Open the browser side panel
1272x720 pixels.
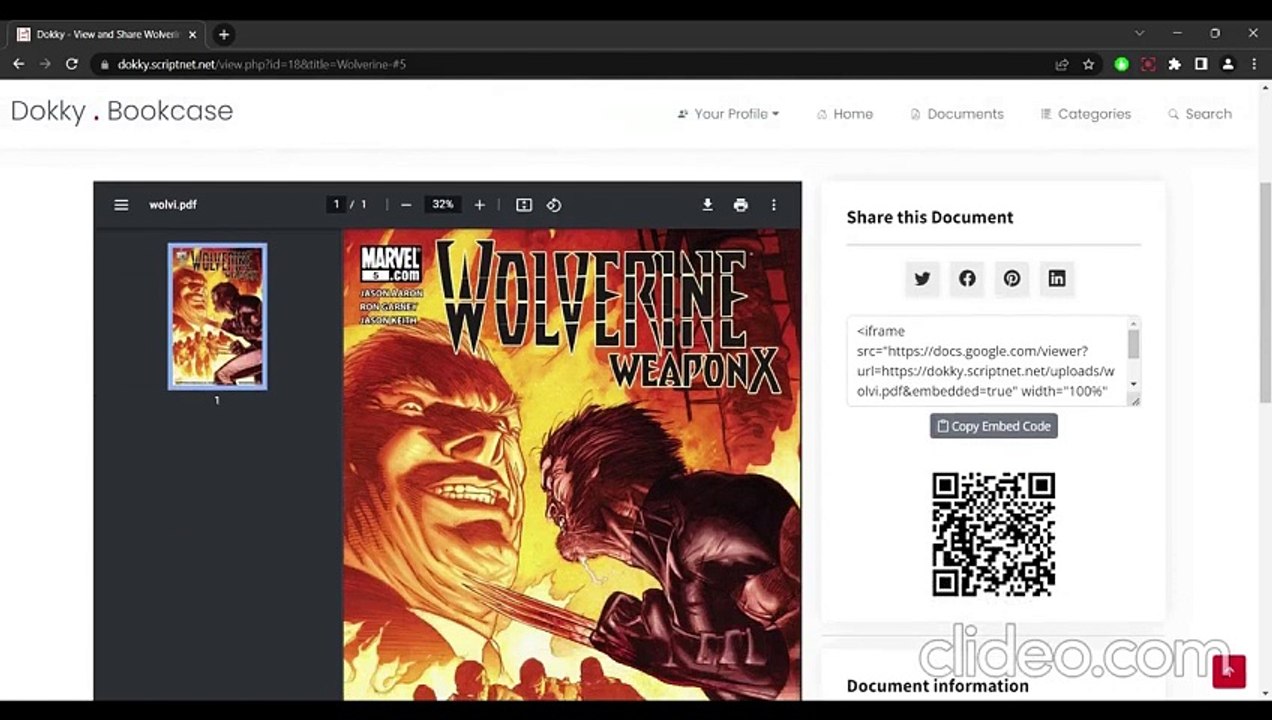pos(1201,64)
